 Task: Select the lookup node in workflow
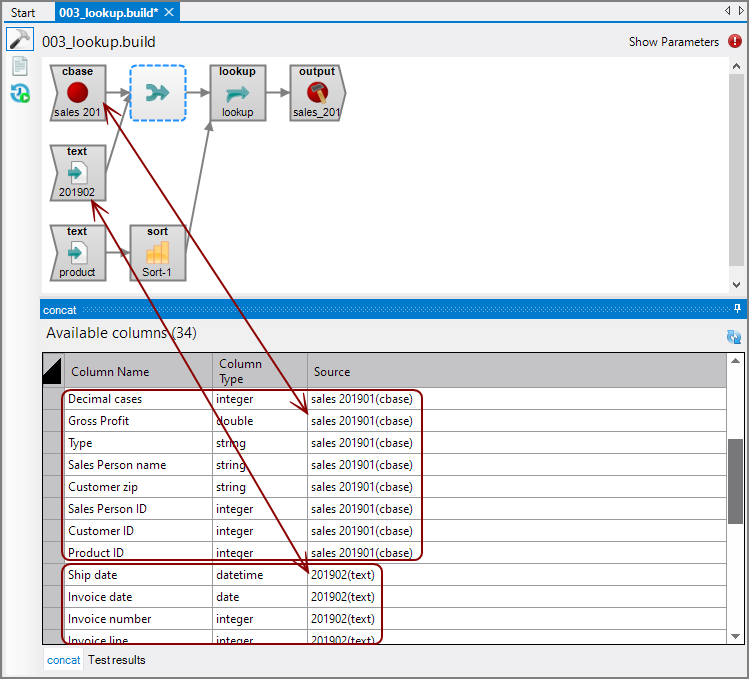(237, 93)
